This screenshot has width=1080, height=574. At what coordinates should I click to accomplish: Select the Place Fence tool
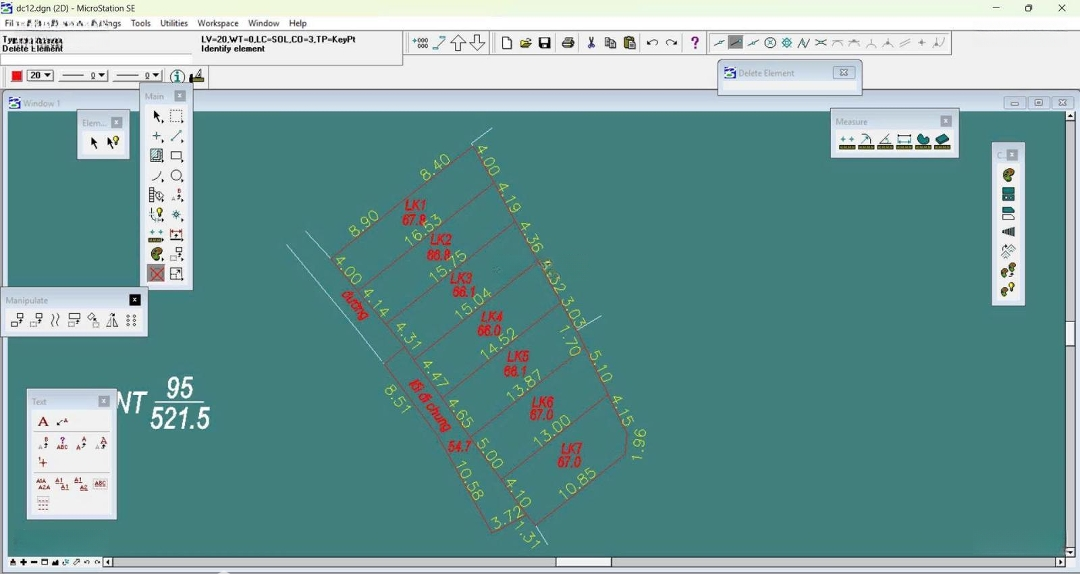177,117
